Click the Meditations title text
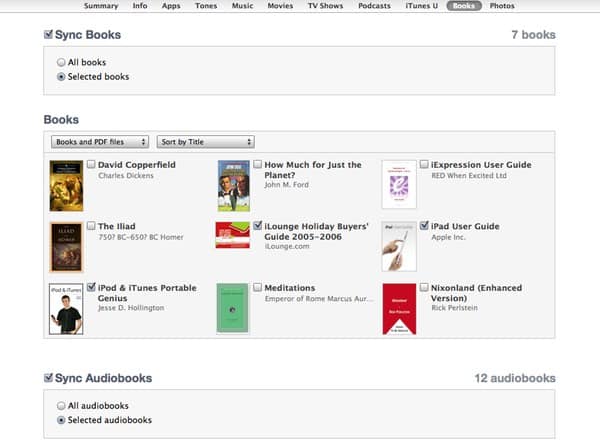The image size is (600, 447). pyautogui.click(x=290, y=288)
